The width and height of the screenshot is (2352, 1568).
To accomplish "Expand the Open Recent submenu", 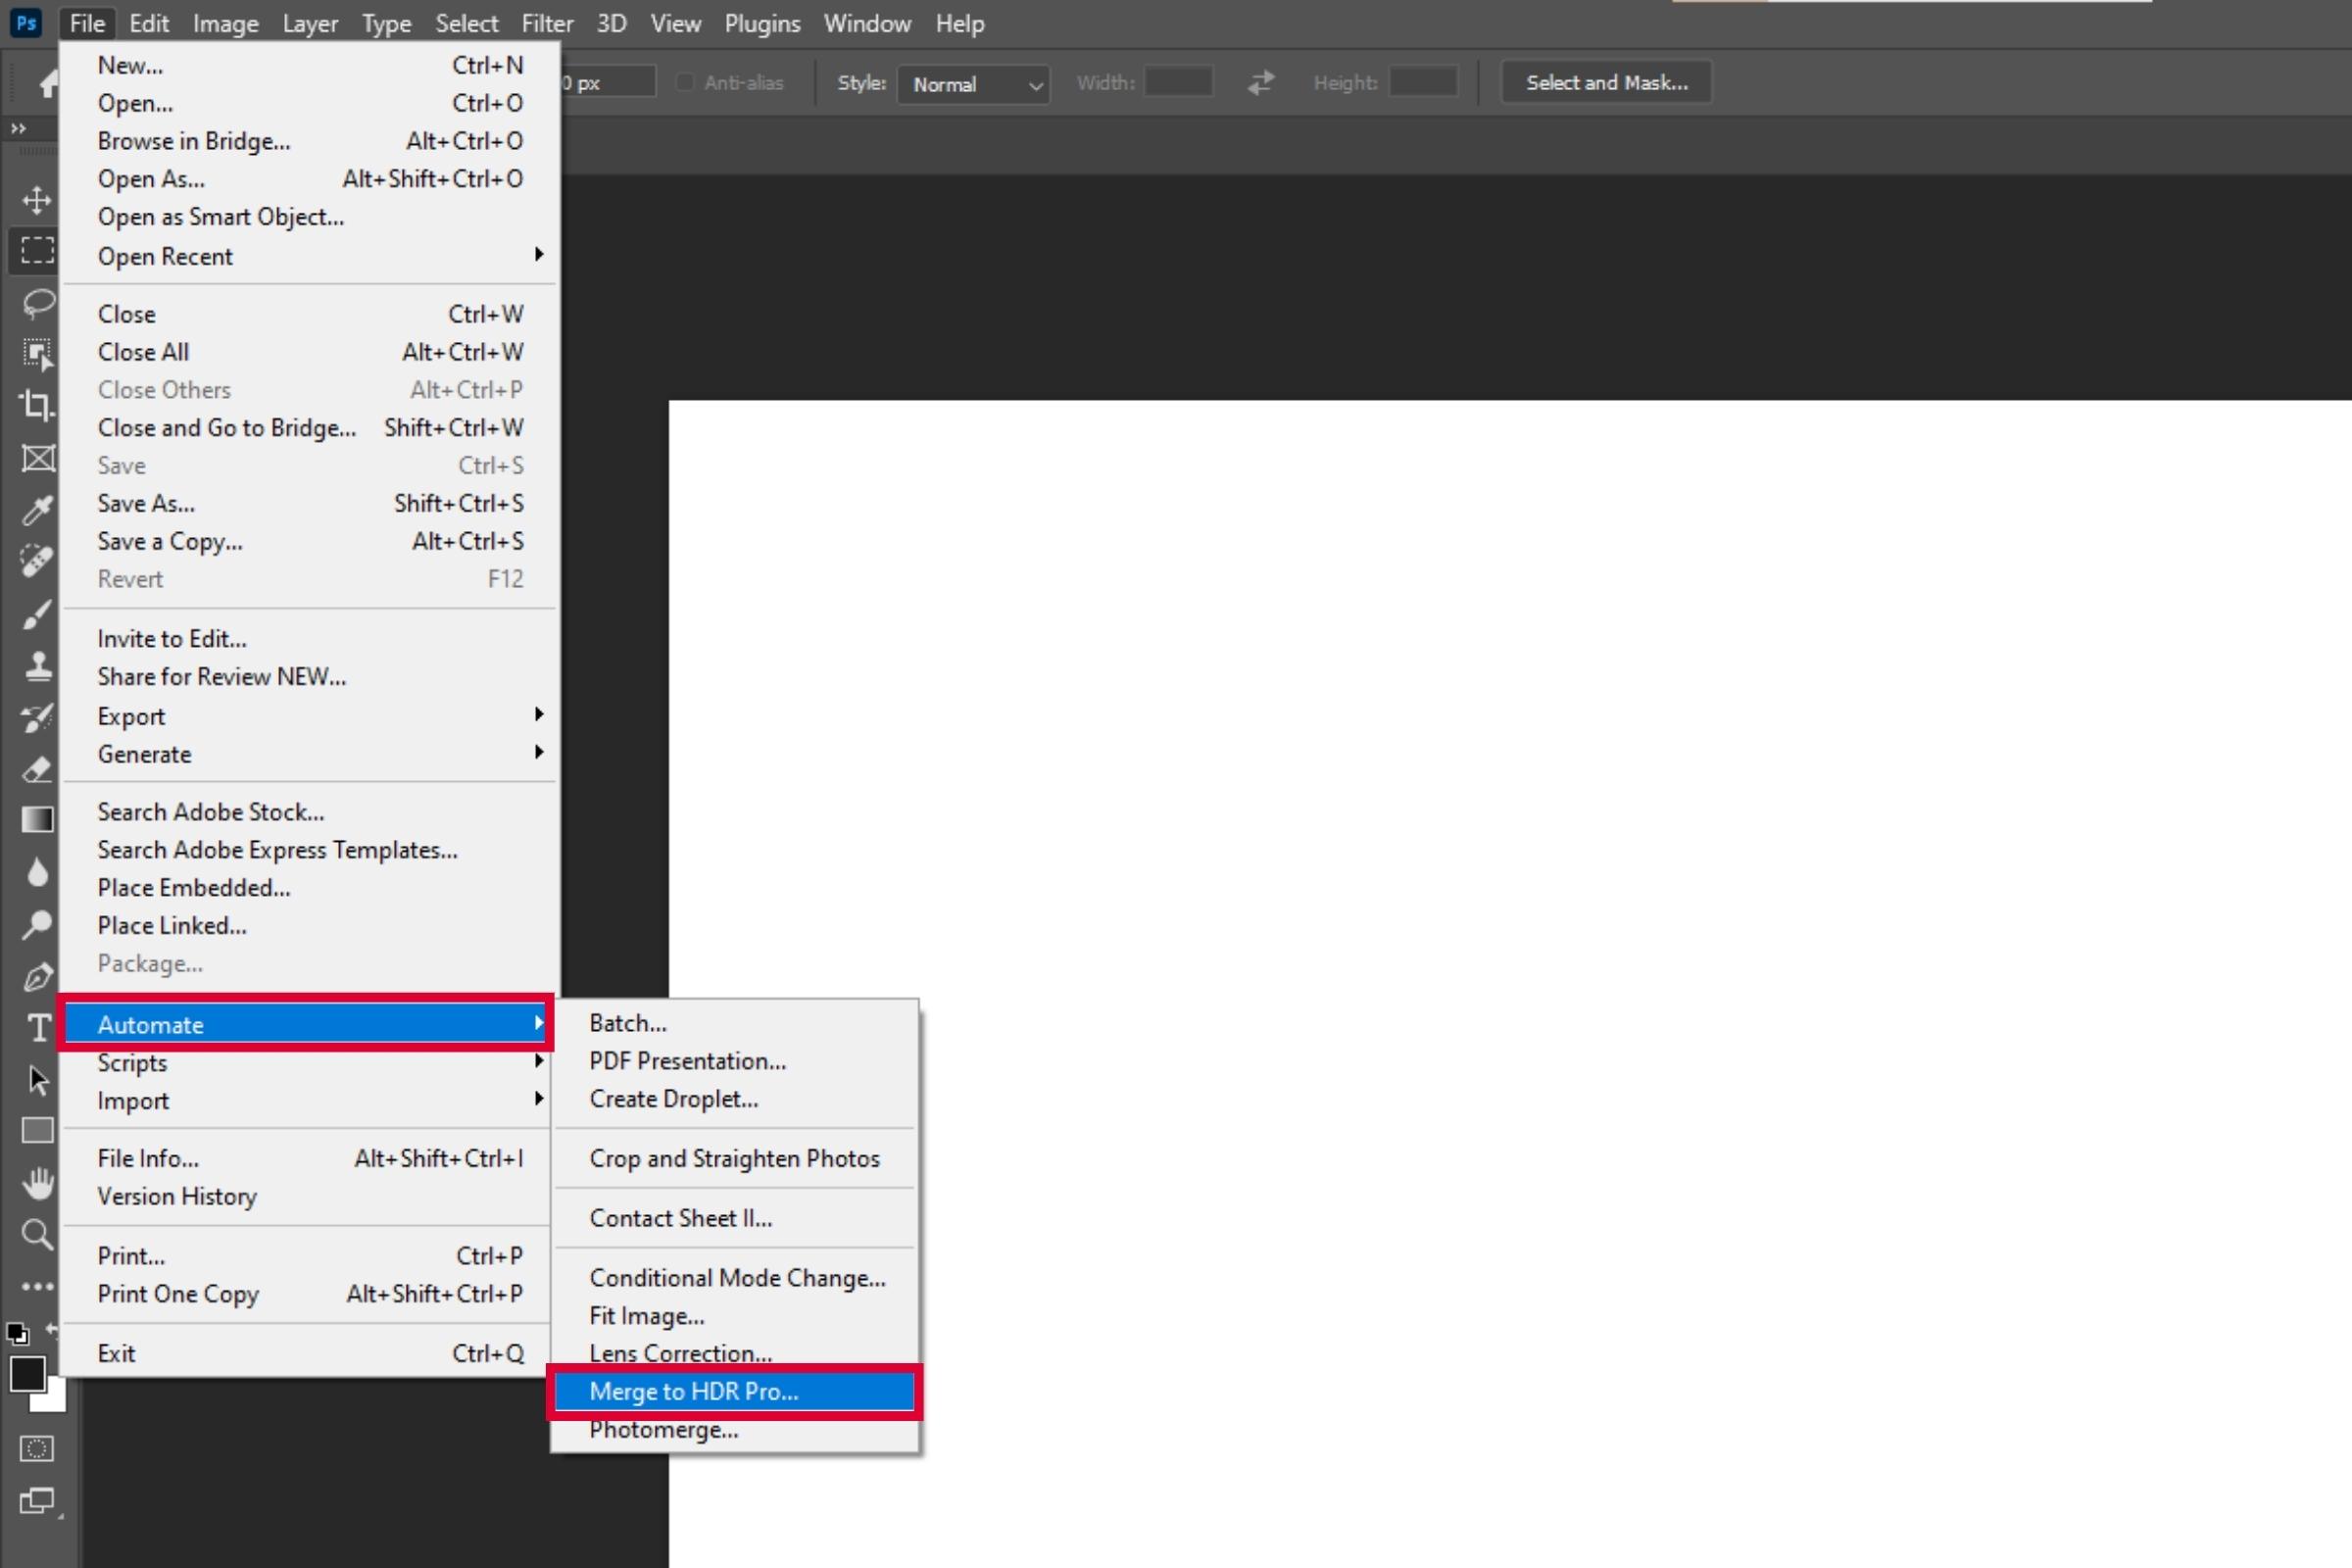I will click(310, 256).
